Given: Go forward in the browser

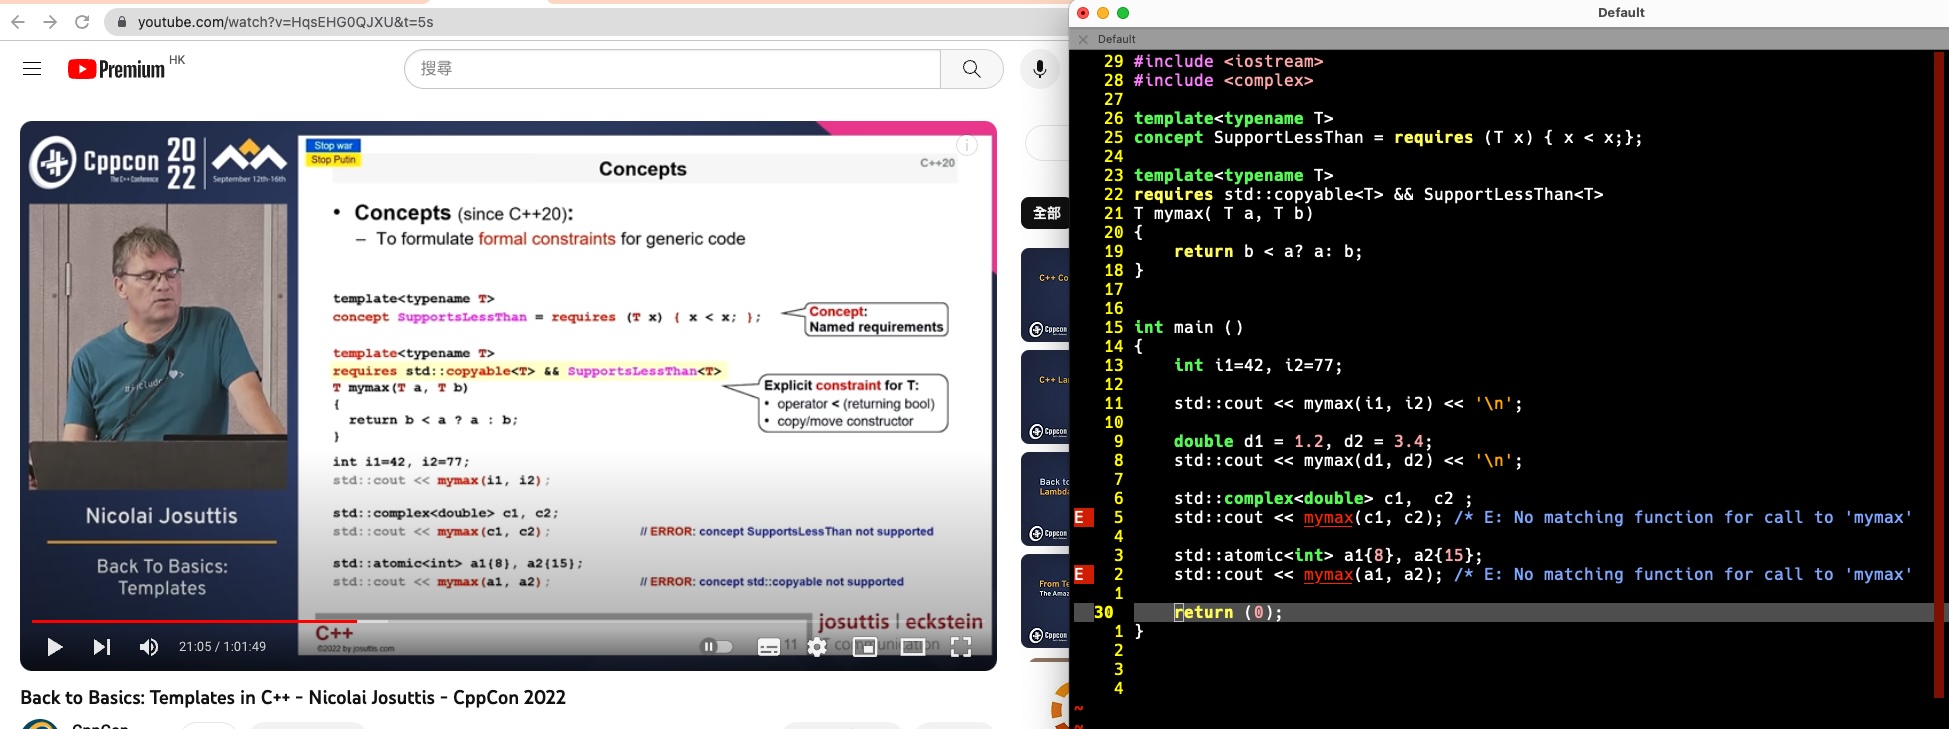Looking at the screenshot, I should pos(50,21).
